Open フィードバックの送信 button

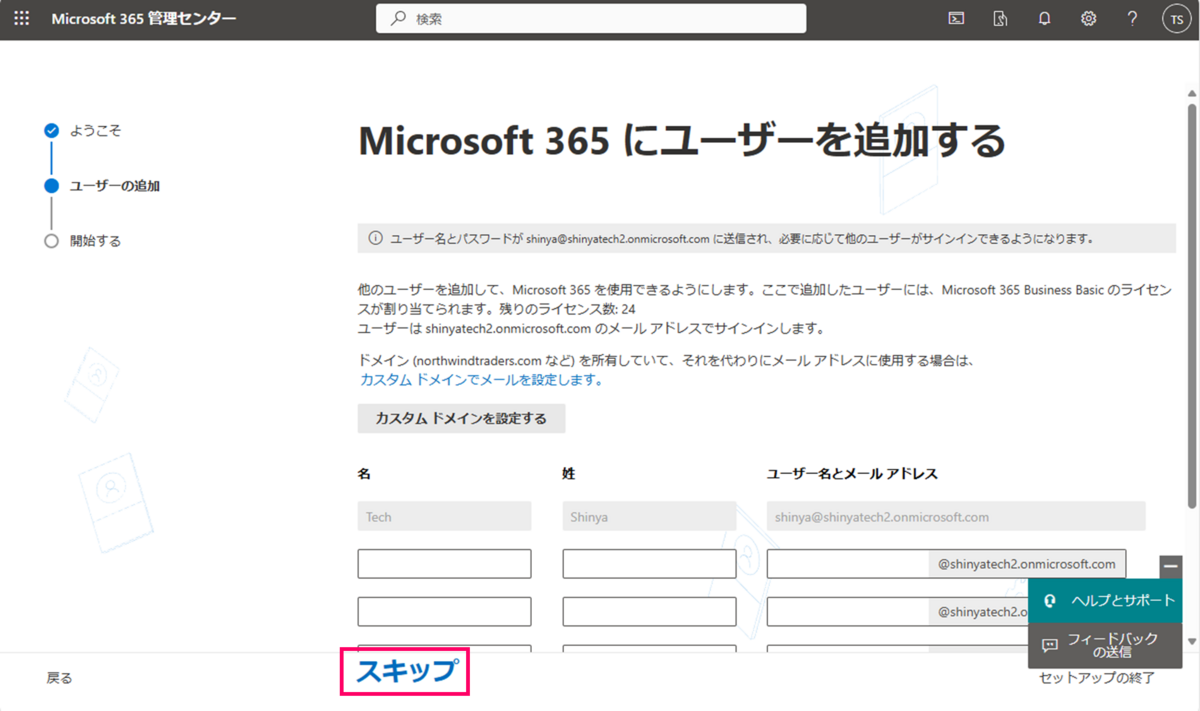tap(1105, 646)
